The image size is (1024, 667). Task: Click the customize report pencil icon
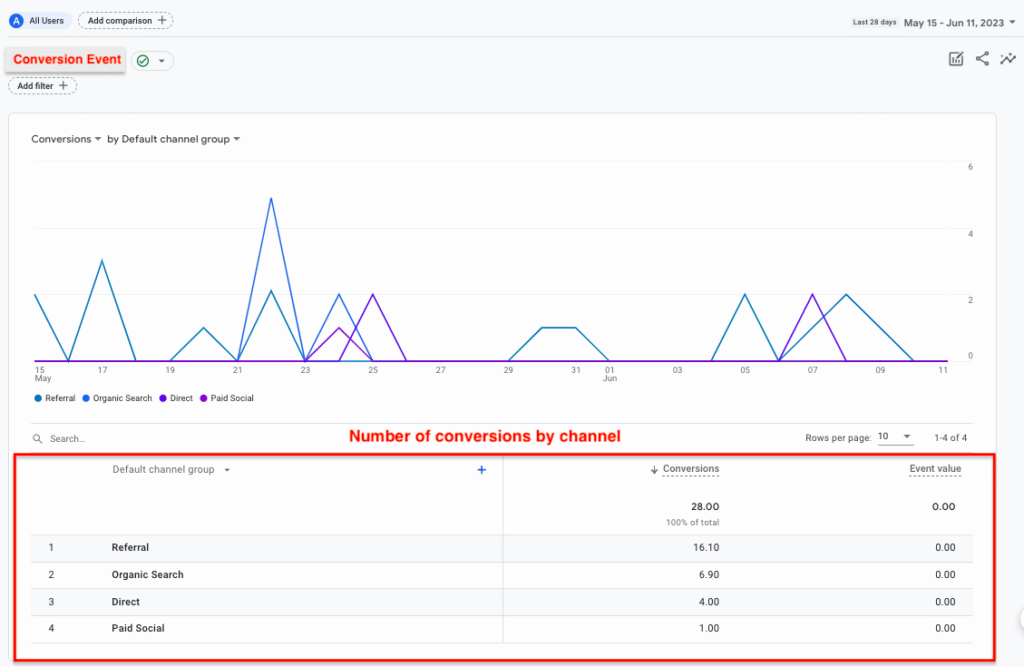(x=956, y=59)
